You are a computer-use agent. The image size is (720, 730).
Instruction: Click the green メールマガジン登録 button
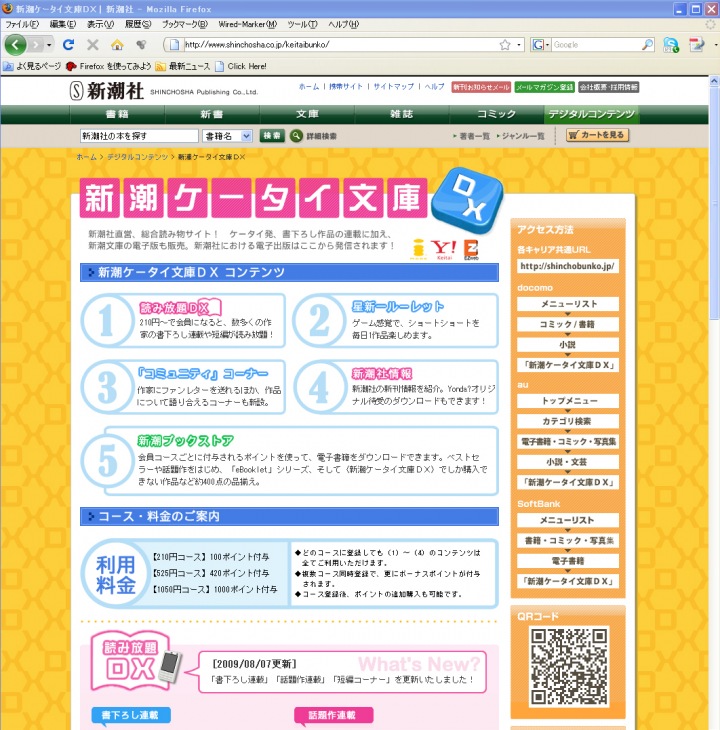(545, 87)
